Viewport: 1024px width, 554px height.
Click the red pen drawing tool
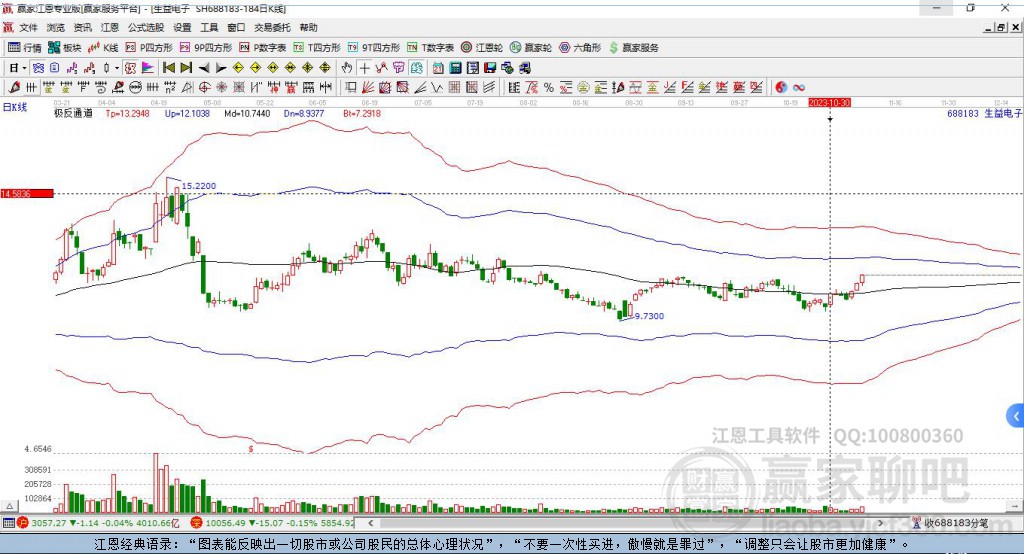[x=14, y=88]
